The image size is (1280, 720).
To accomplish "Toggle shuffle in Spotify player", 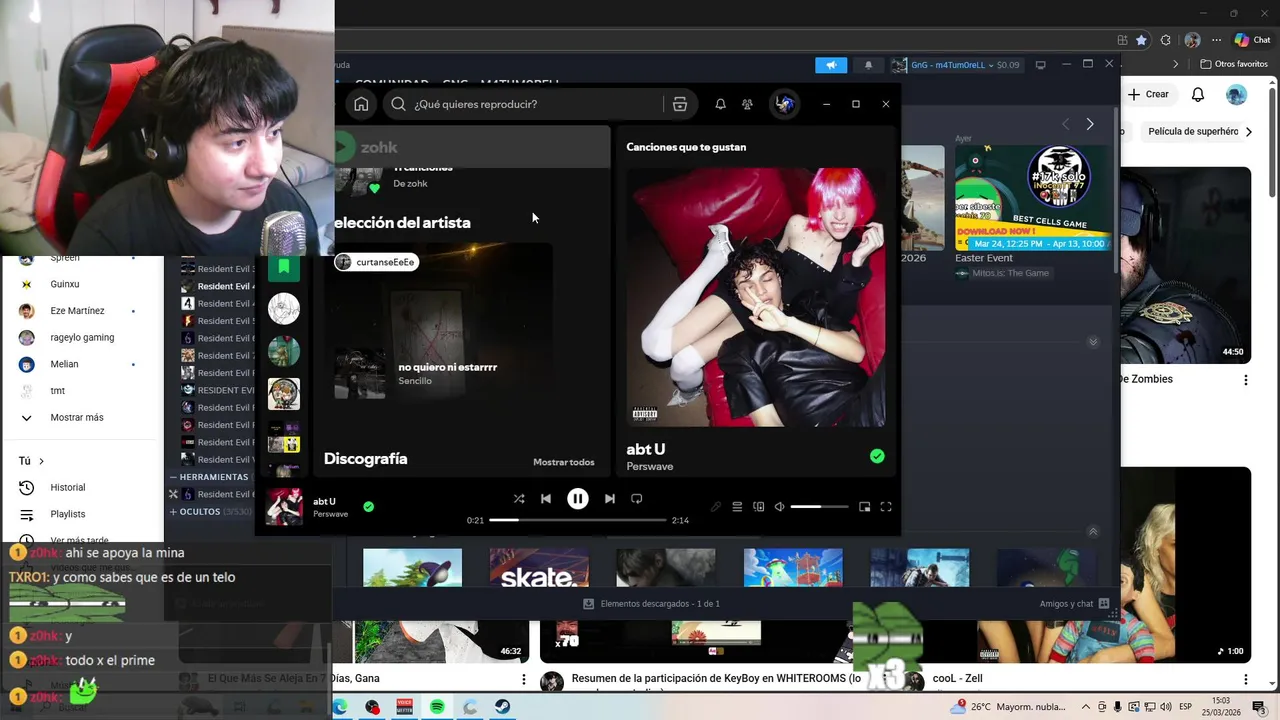I will point(519,498).
